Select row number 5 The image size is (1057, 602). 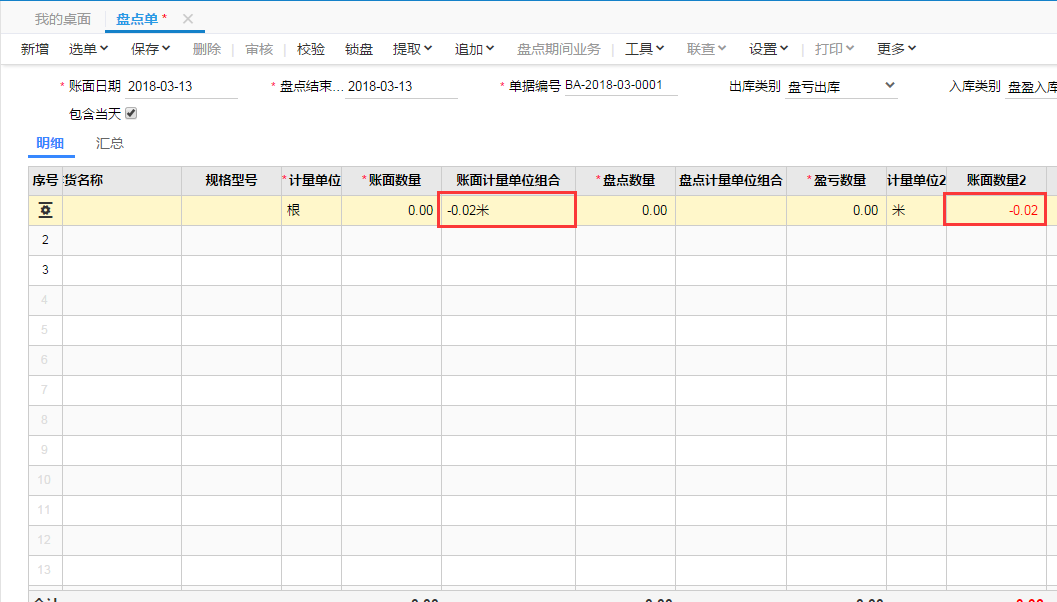tap(45, 330)
